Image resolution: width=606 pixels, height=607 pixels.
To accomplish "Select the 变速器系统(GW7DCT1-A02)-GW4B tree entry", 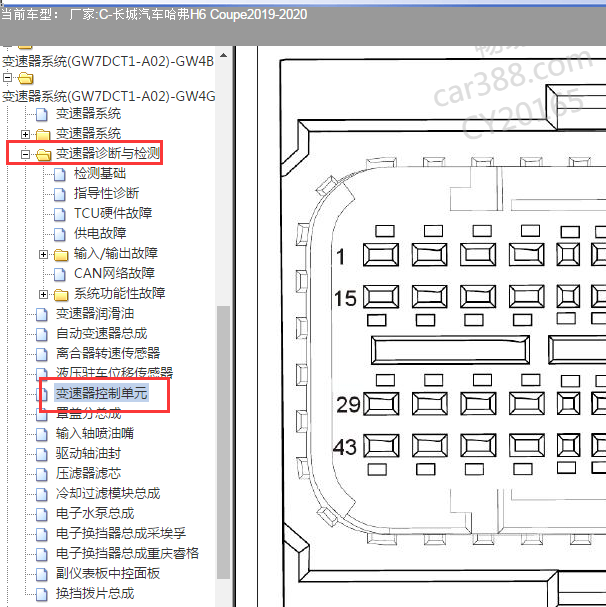I will [x=108, y=61].
